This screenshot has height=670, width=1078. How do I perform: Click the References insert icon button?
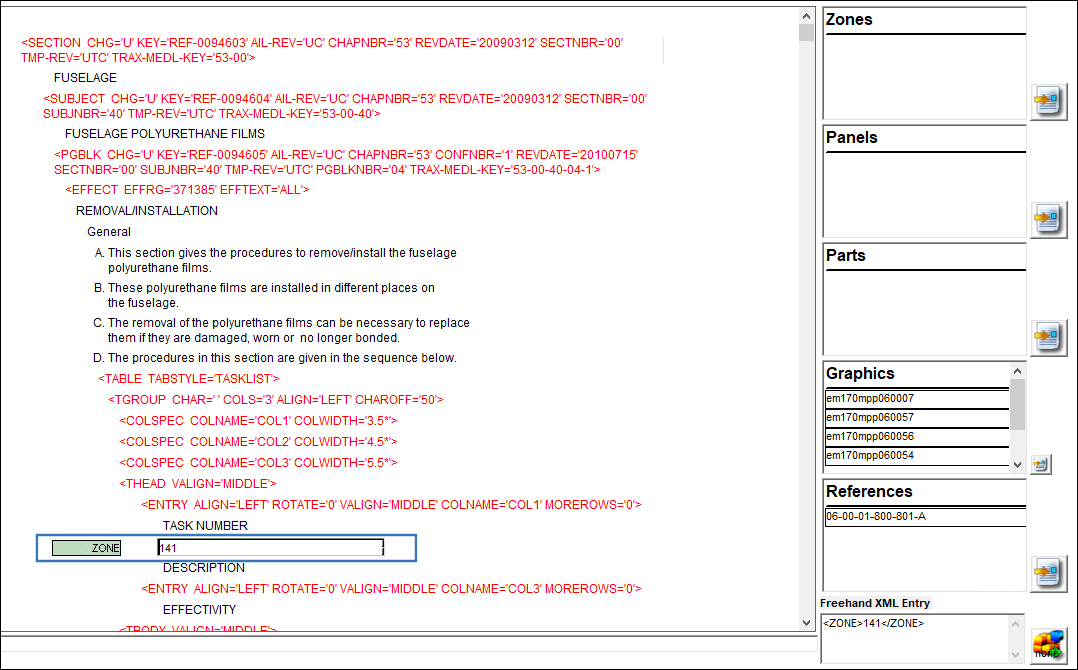[x=1048, y=574]
